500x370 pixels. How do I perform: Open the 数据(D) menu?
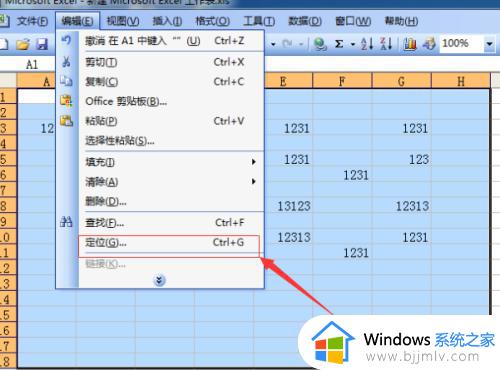pyautogui.click(x=305, y=21)
